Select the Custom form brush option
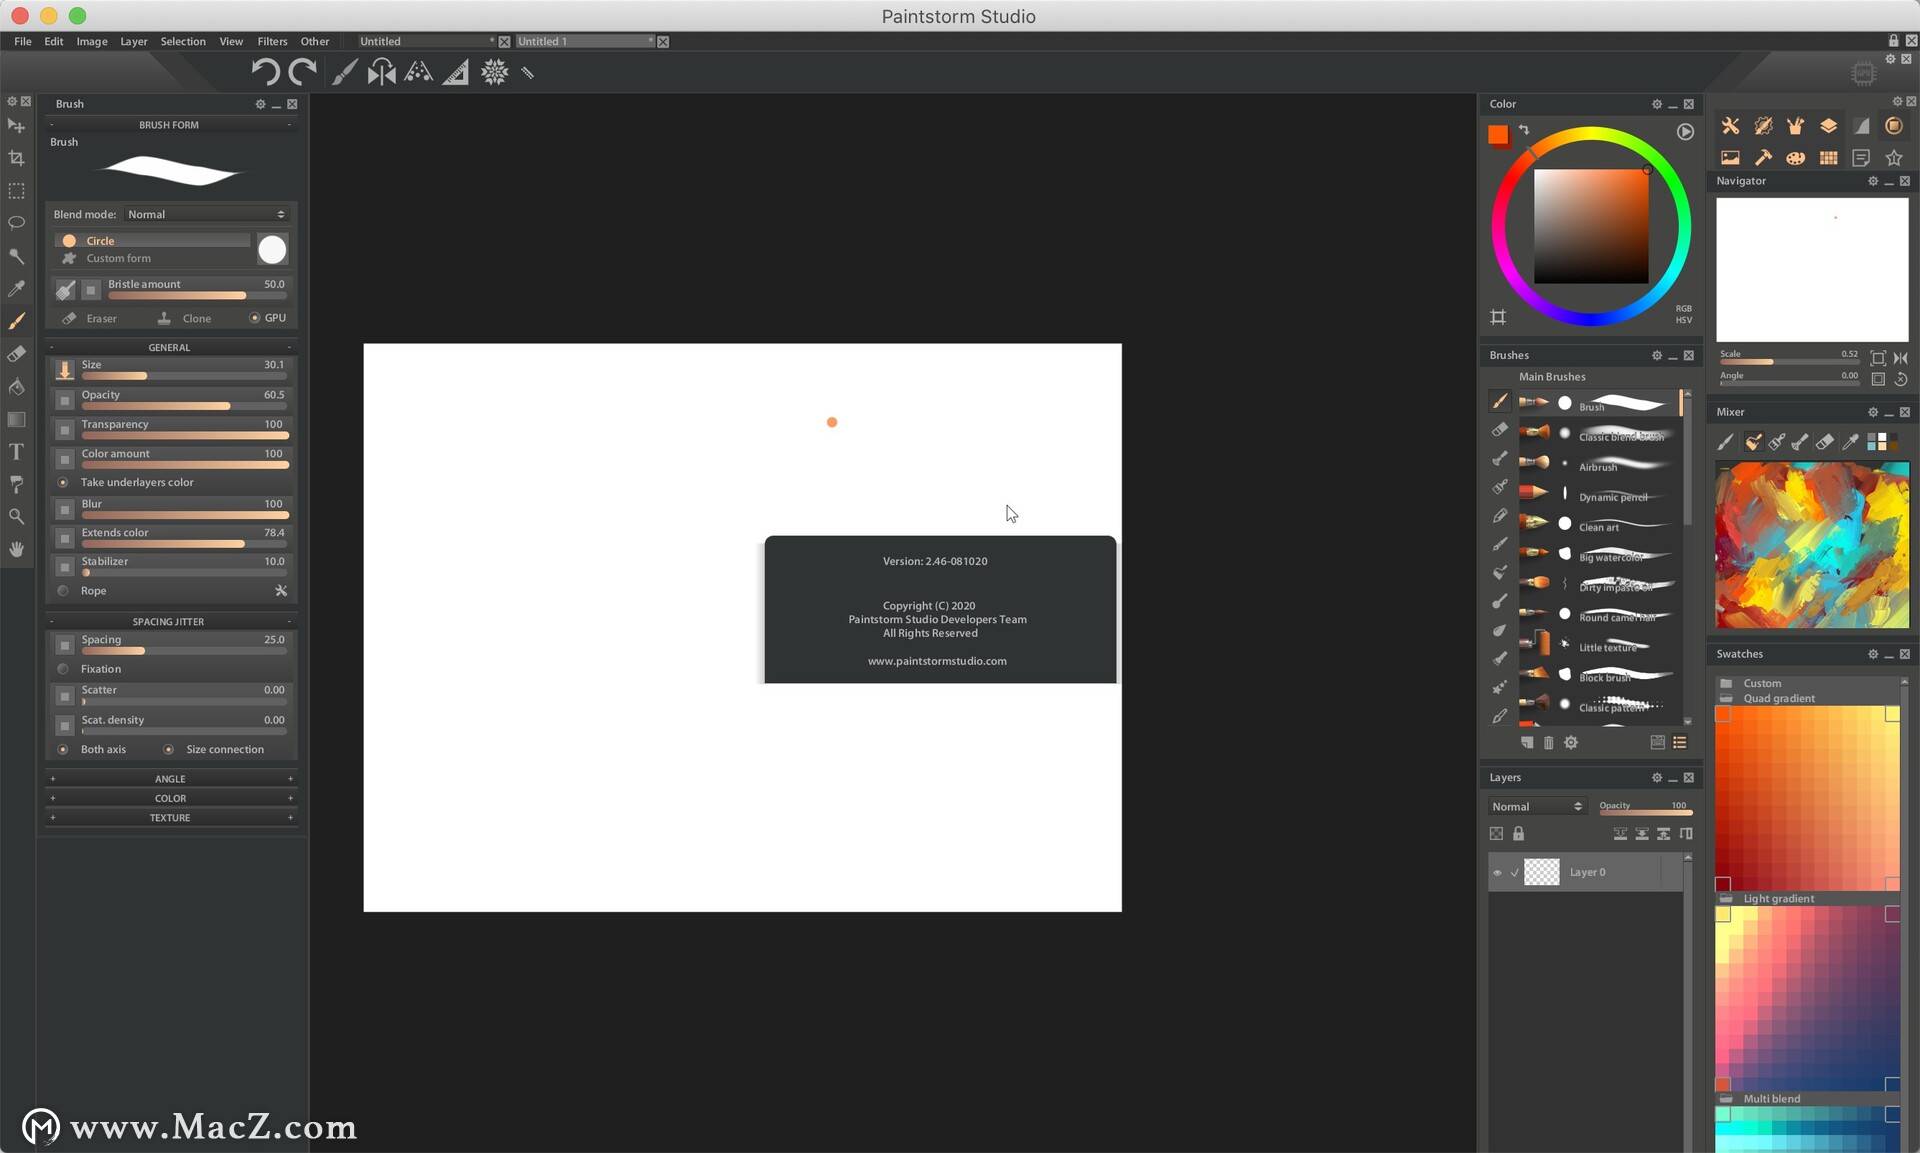 point(152,258)
